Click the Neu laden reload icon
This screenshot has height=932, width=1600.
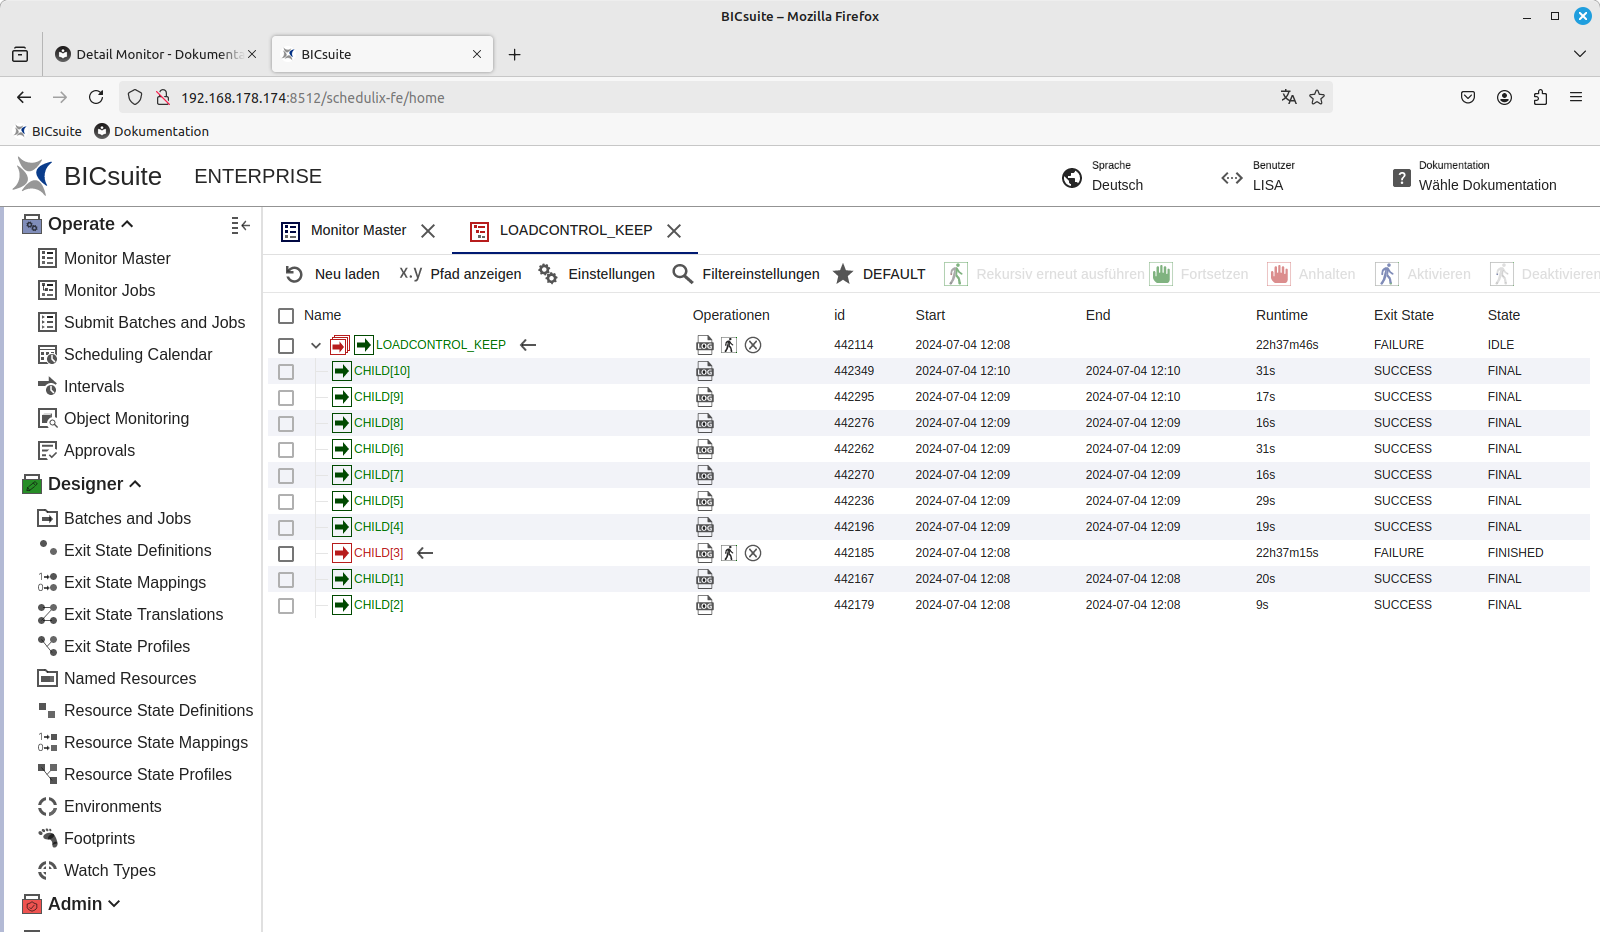294,274
